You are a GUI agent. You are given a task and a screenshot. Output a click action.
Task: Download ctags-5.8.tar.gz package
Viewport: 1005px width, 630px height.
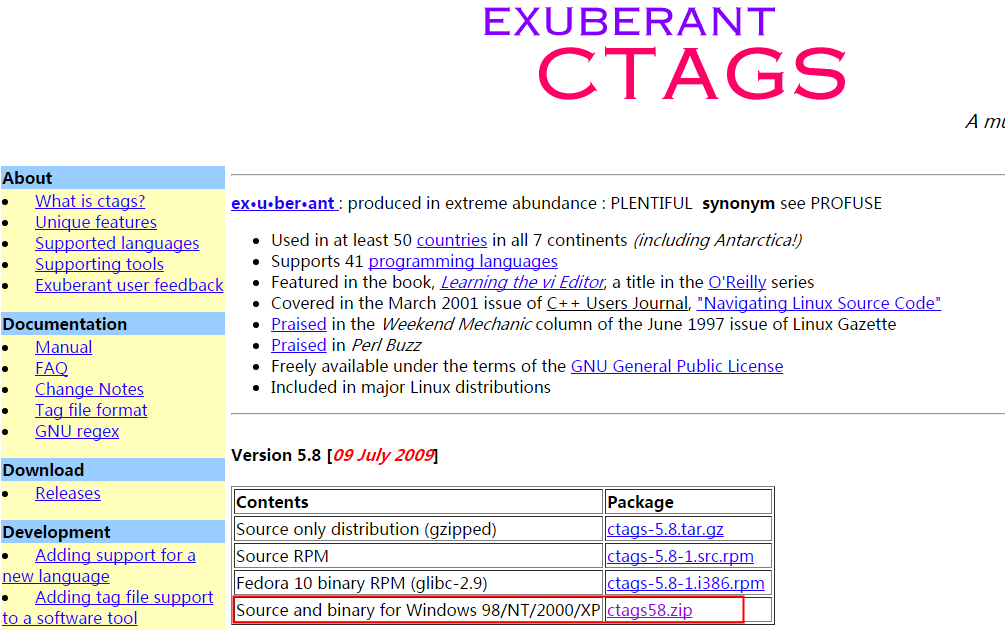(665, 529)
